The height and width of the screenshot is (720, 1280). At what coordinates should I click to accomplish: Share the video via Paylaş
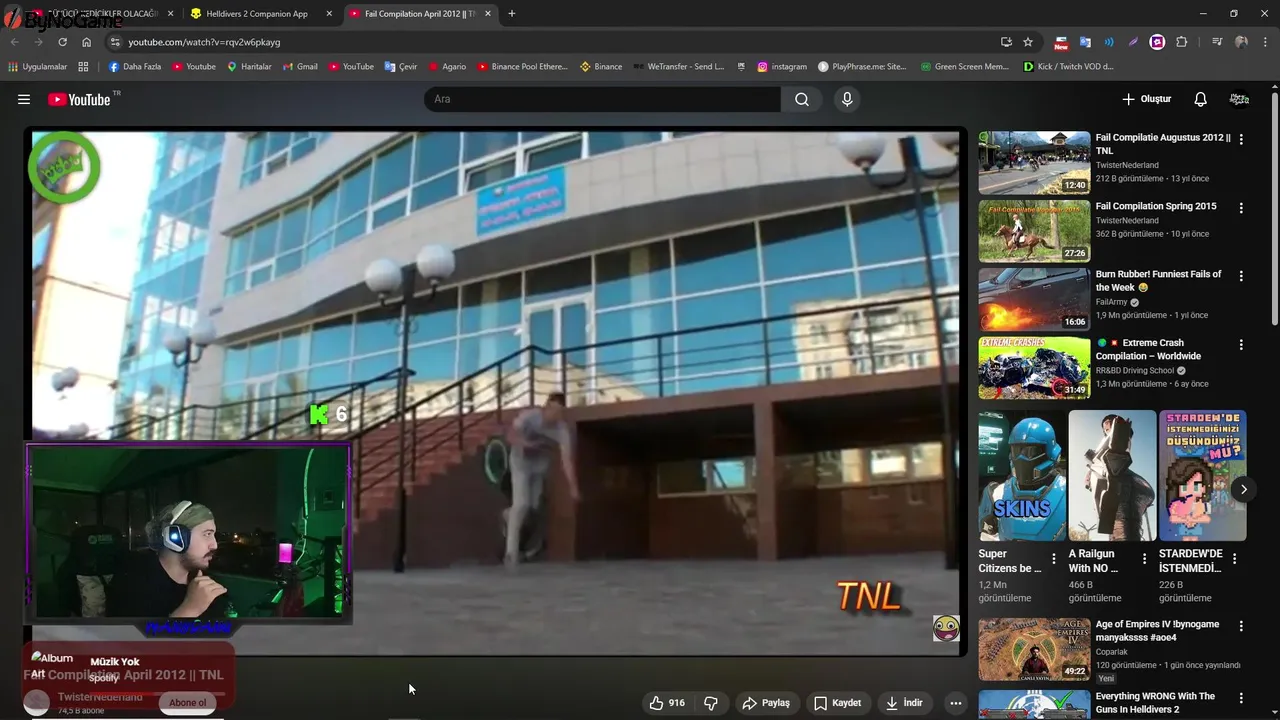(x=766, y=703)
